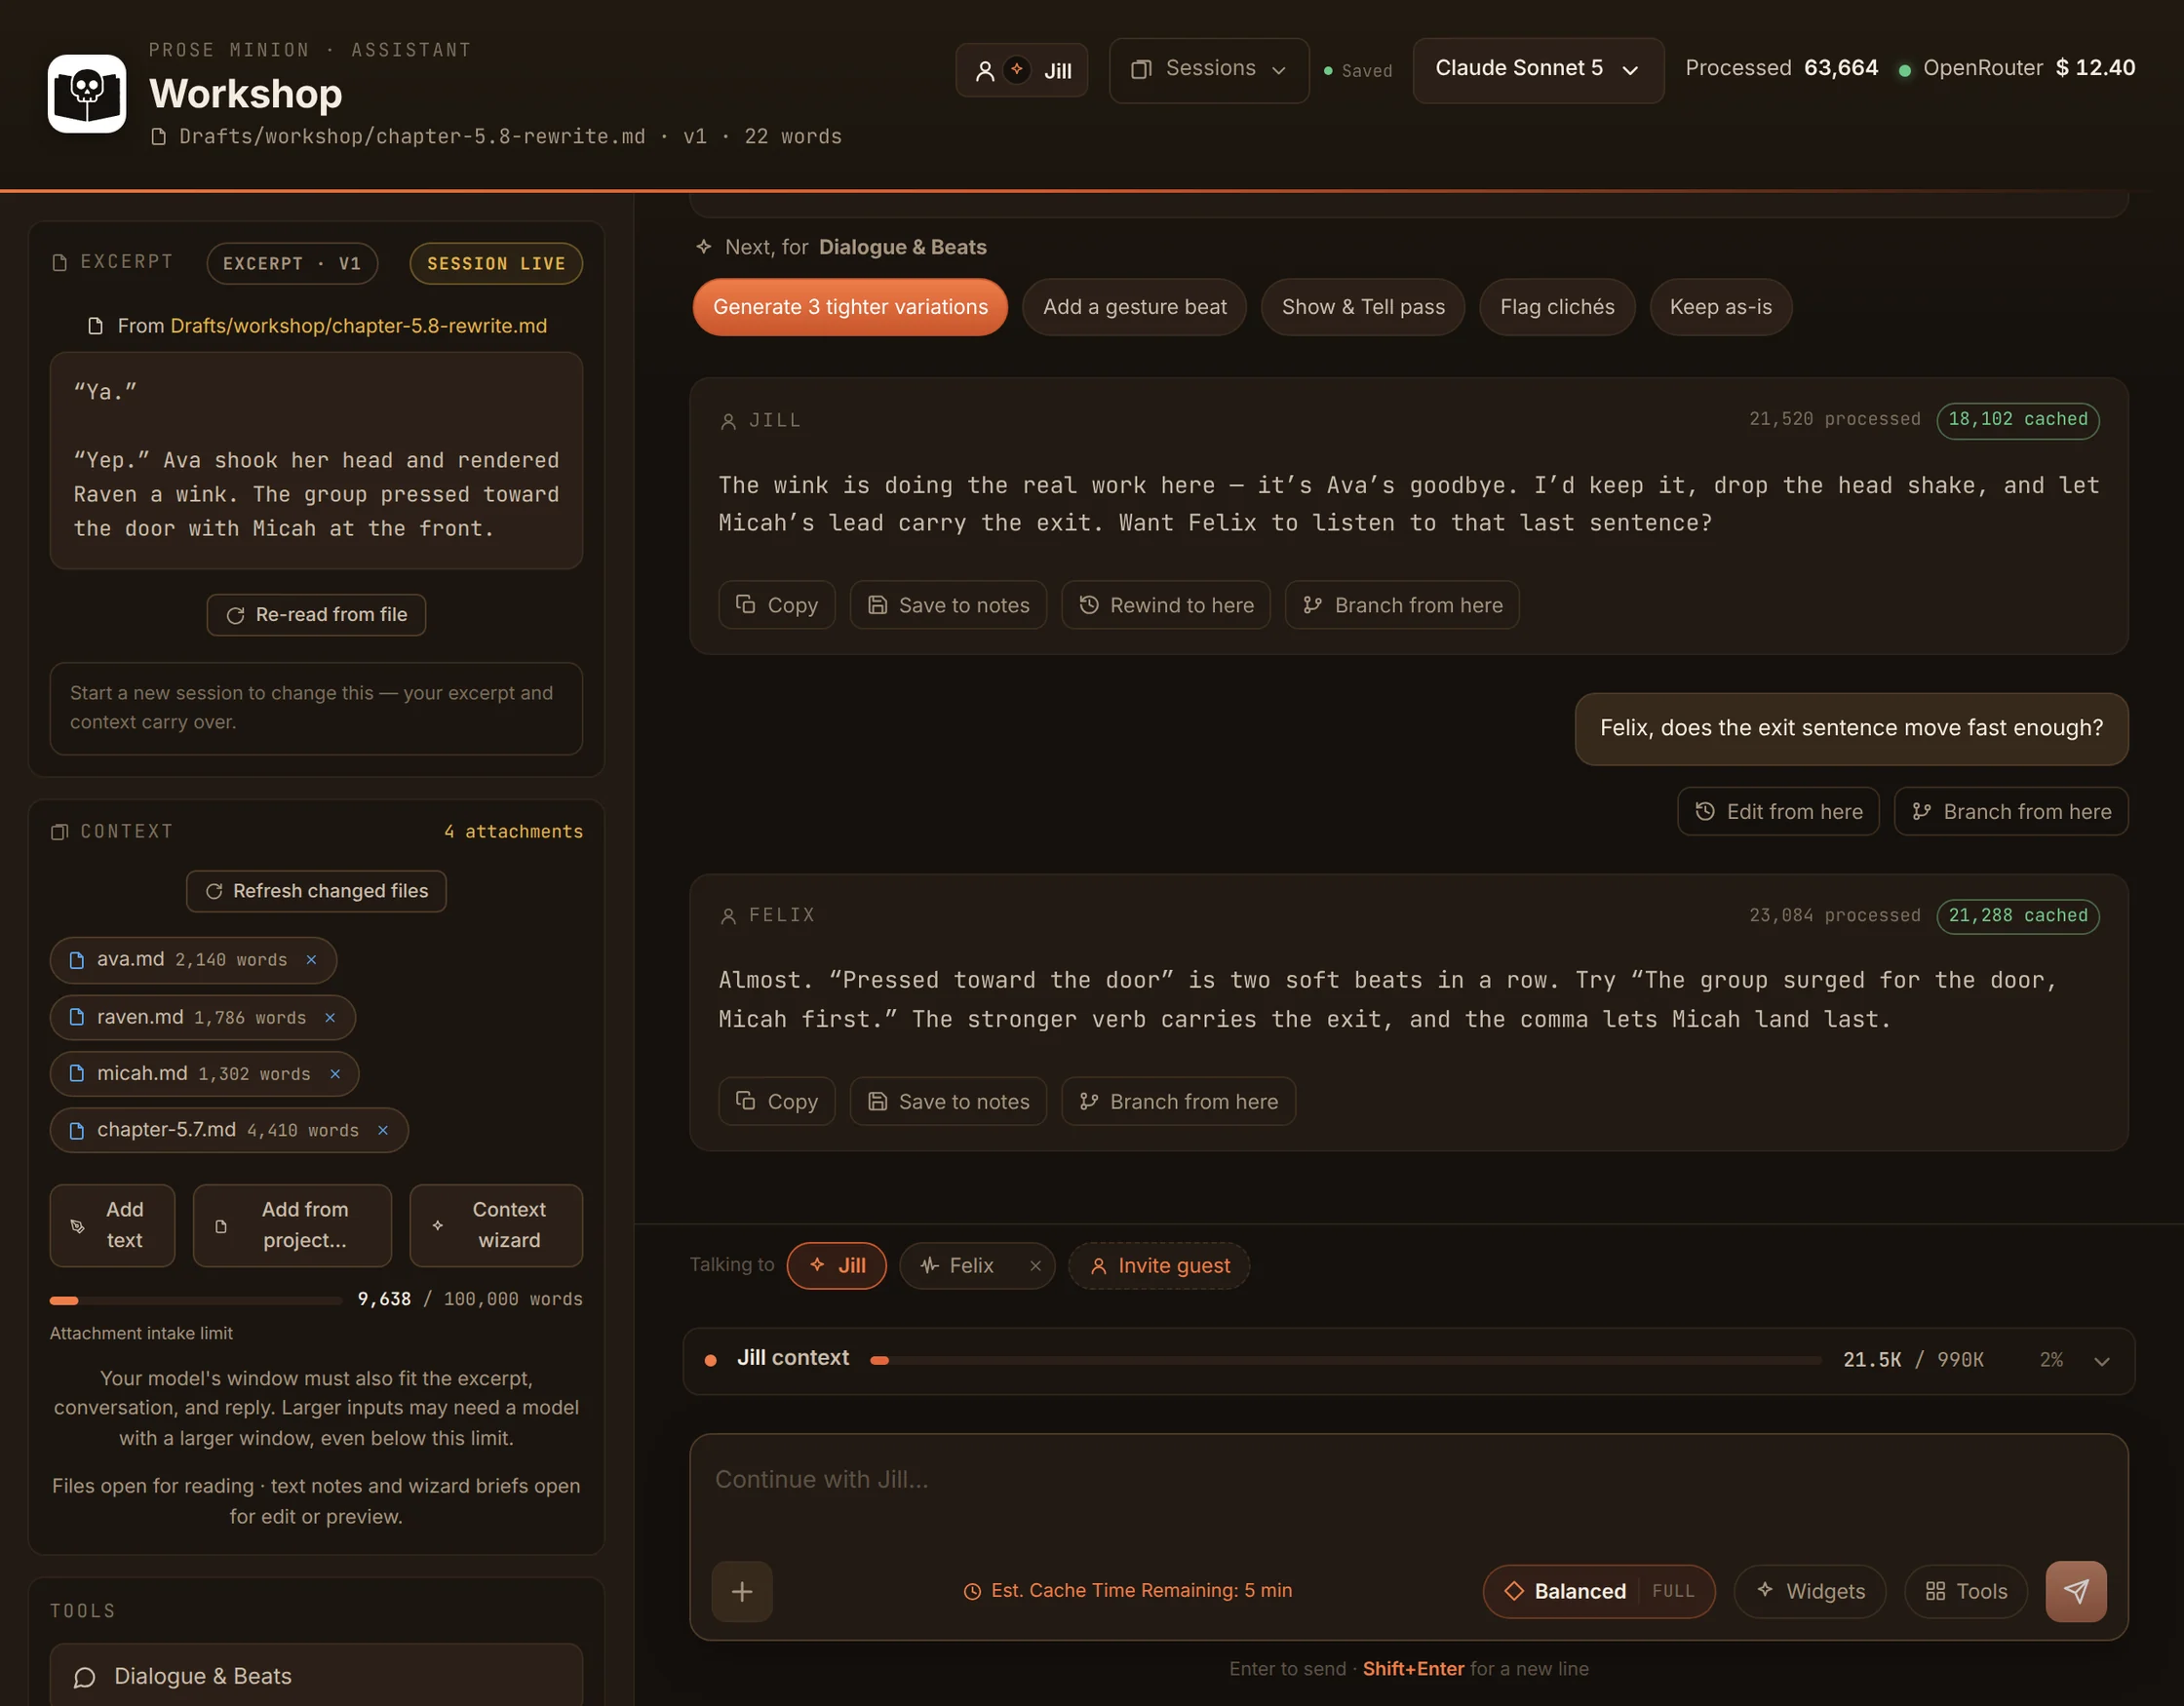Choose Keep as-is suggestion
The height and width of the screenshot is (1706, 2184).
1720,307
